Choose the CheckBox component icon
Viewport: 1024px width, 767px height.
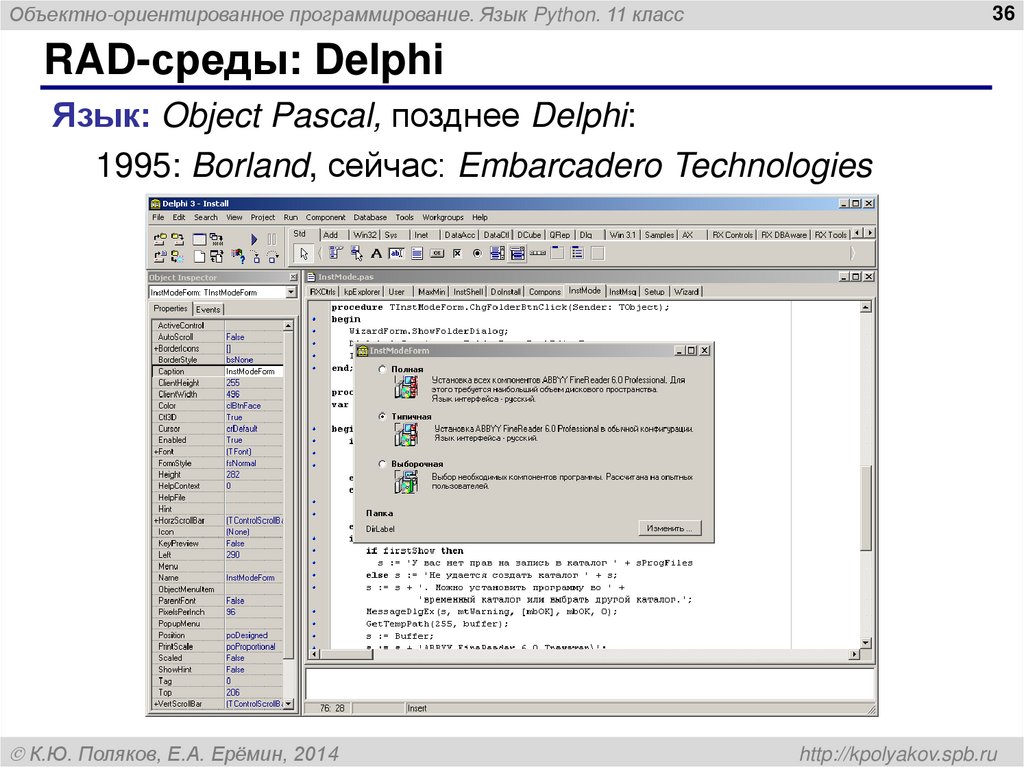point(457,253)
